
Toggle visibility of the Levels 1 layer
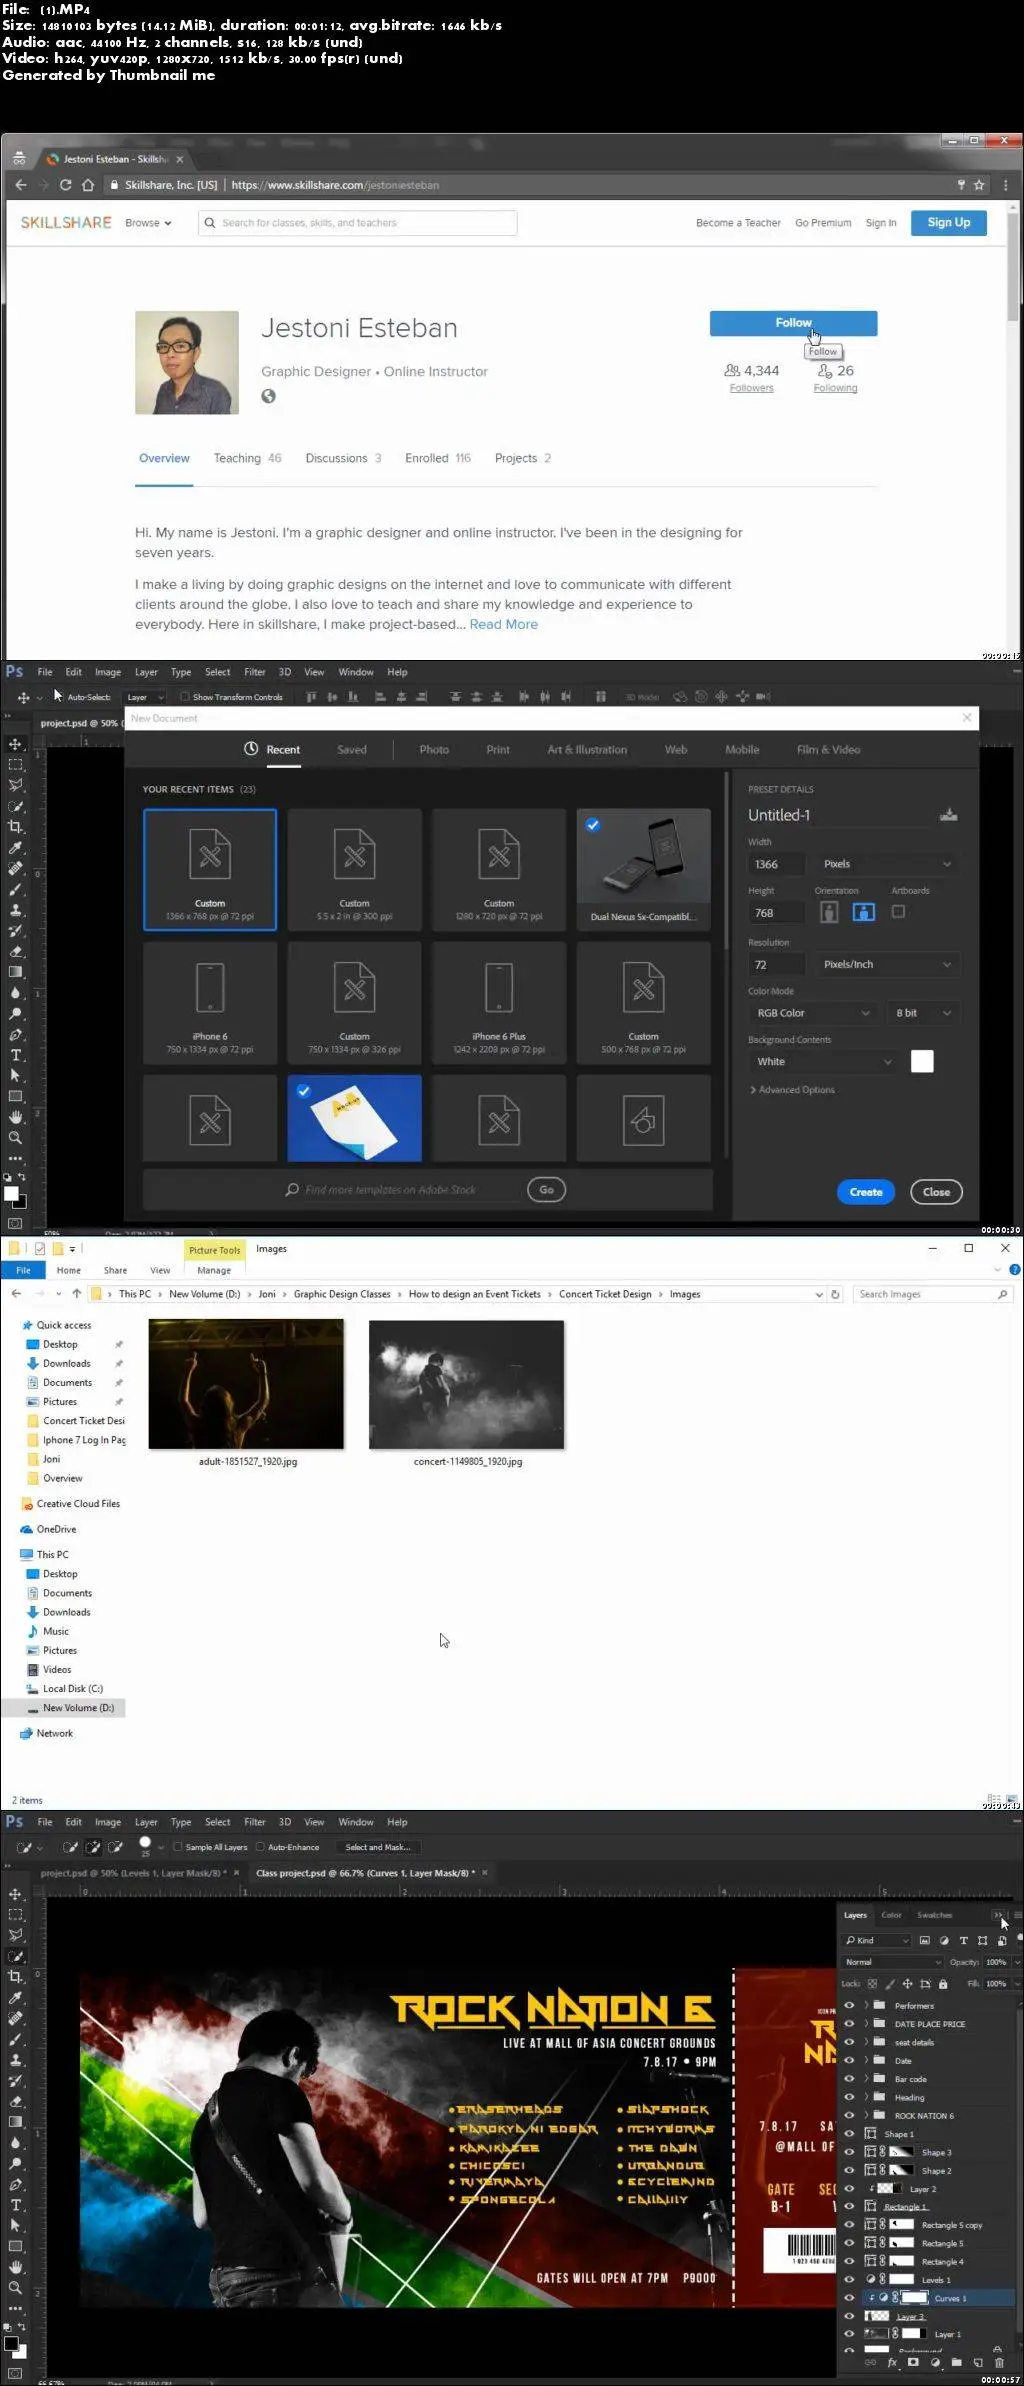pos(849,2279)
